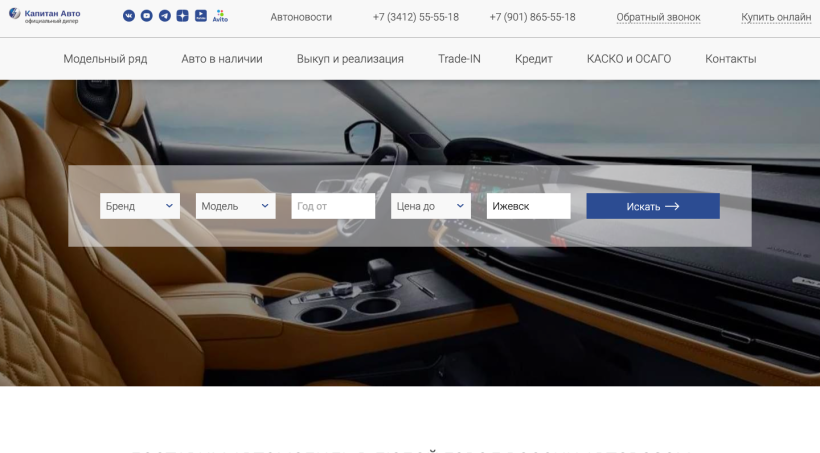Open the Авто в наличии menu
Screen dimensions: 820x453
[222, 59]
